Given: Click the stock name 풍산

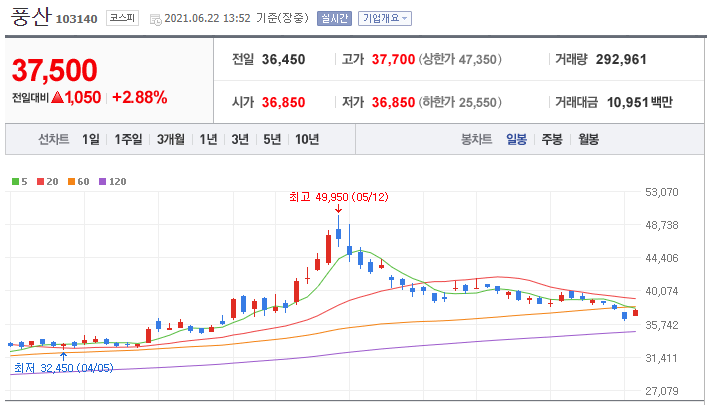Looking at the screenshot, I should (x=30, y=17).
